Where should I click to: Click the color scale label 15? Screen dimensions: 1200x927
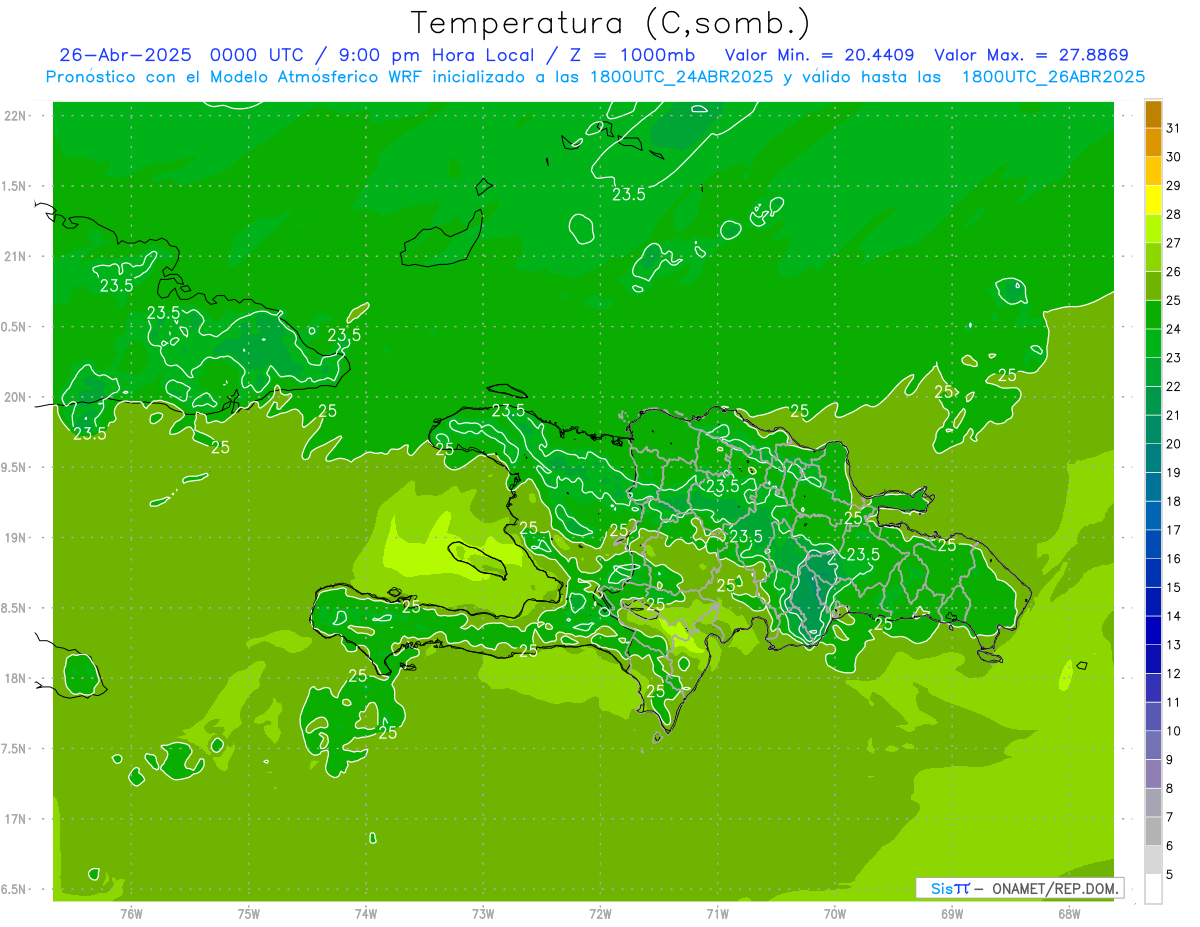[1174, 588]
